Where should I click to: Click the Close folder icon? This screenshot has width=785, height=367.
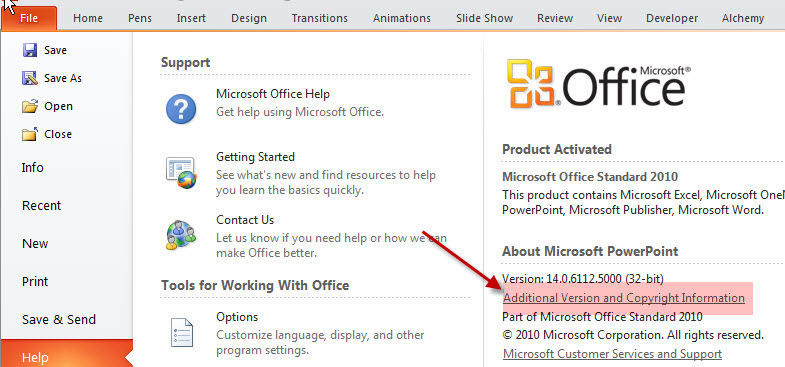click(x=30, y=134)
